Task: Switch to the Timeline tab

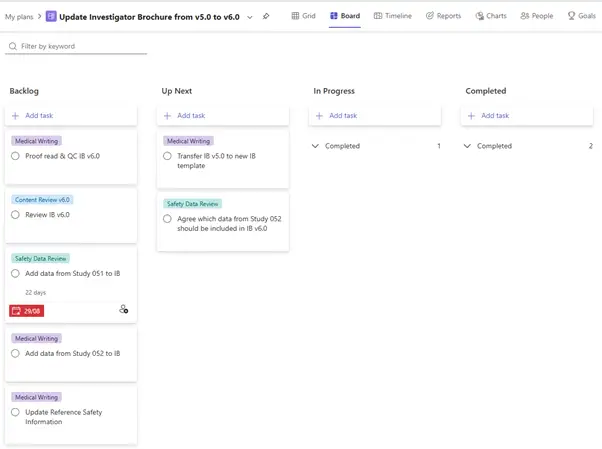Action: click(392, 16)
